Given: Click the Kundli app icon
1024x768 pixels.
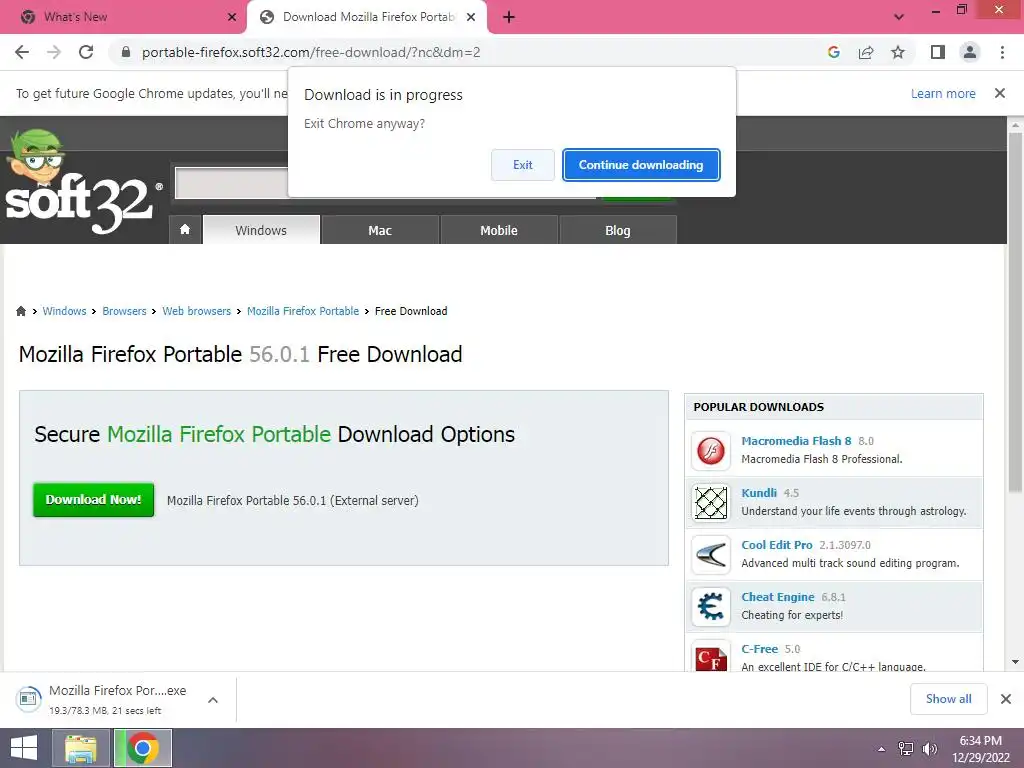Looking at the screenshot, I should (711, 502).
